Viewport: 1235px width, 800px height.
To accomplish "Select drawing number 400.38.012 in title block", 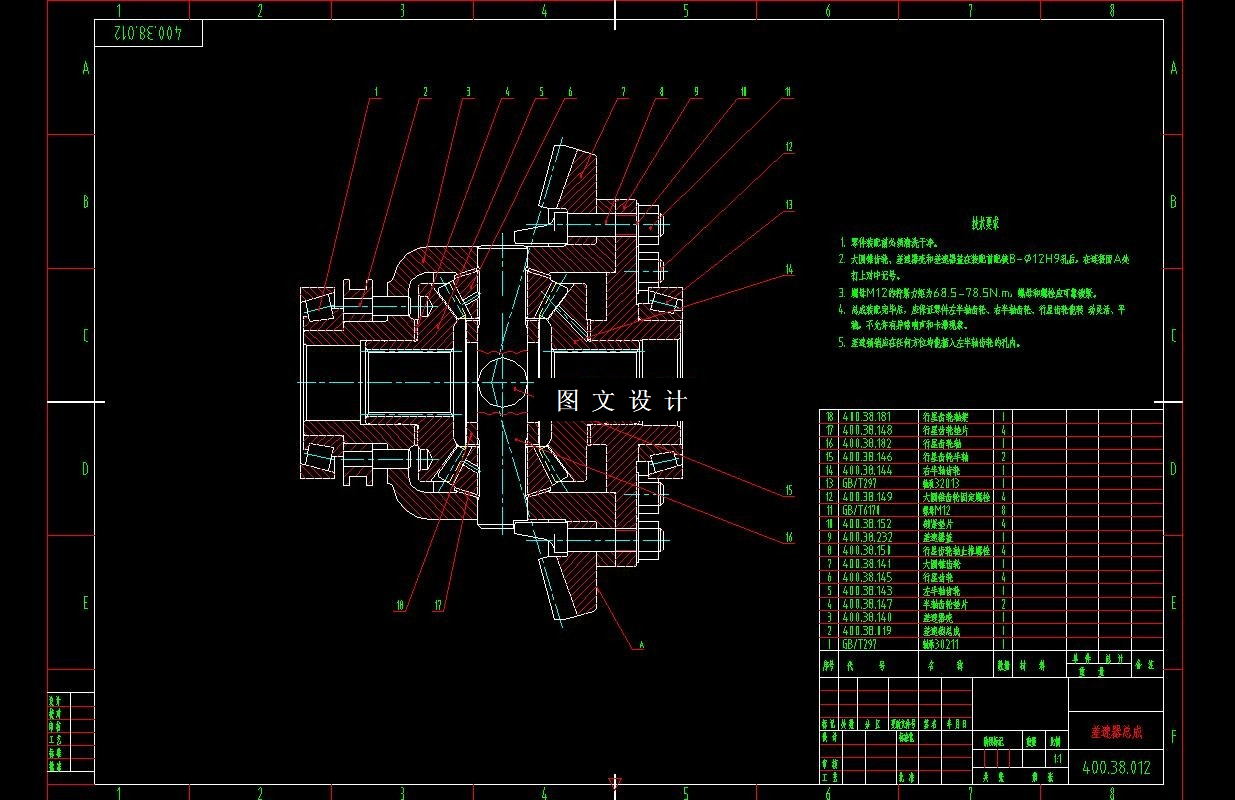I will tap(1116, 768).
